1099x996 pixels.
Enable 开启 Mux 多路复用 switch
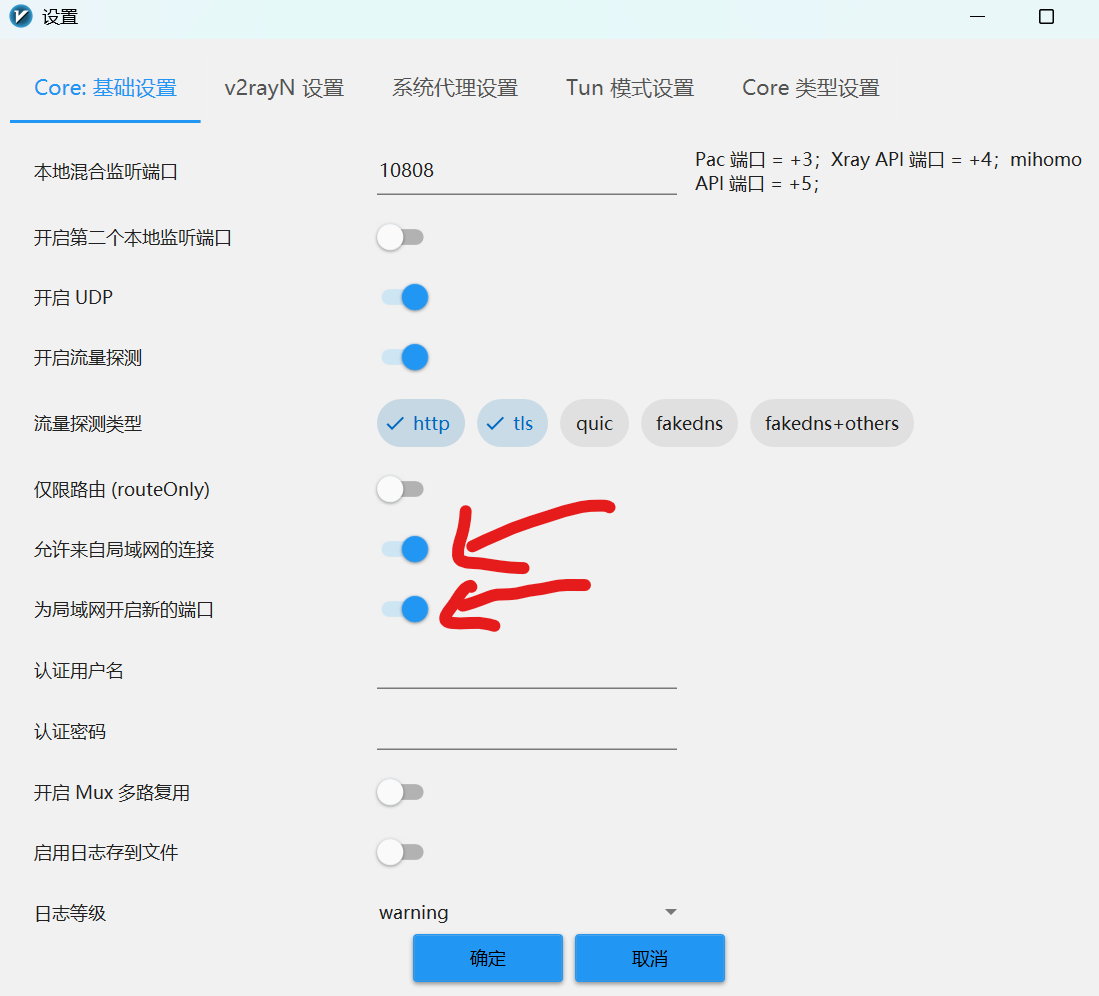coord(401,793)
